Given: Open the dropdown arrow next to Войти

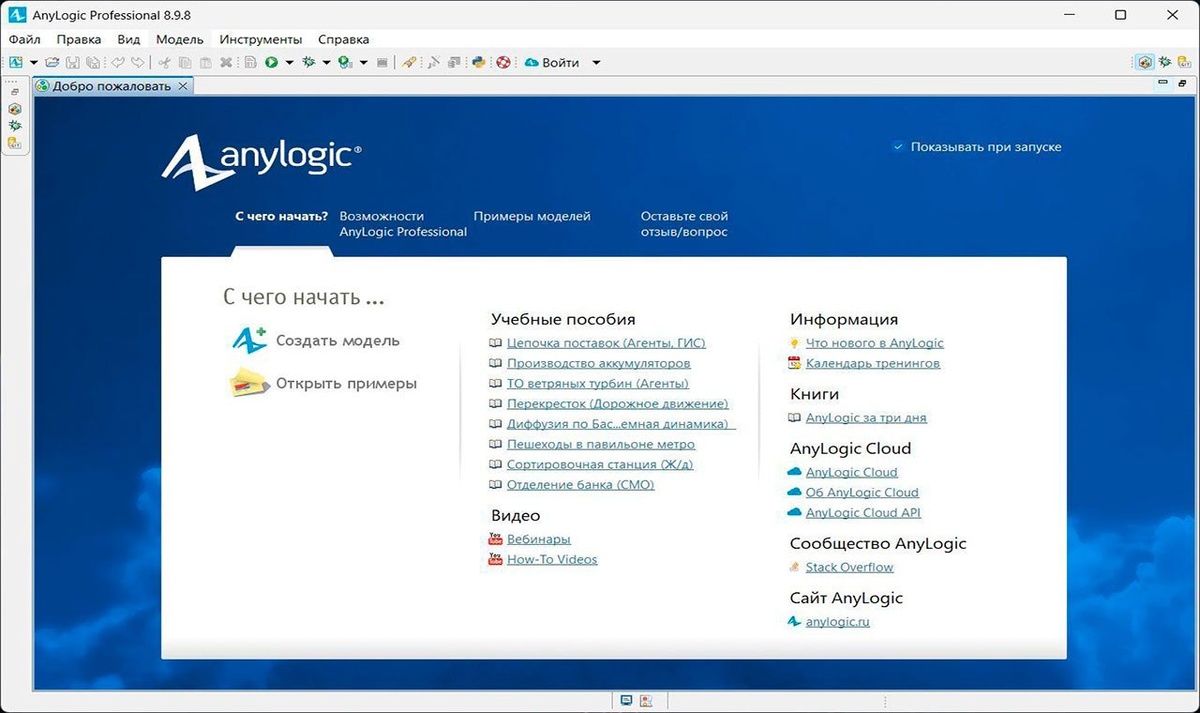Looking at the screenshot, I should [x=596, y=62].
